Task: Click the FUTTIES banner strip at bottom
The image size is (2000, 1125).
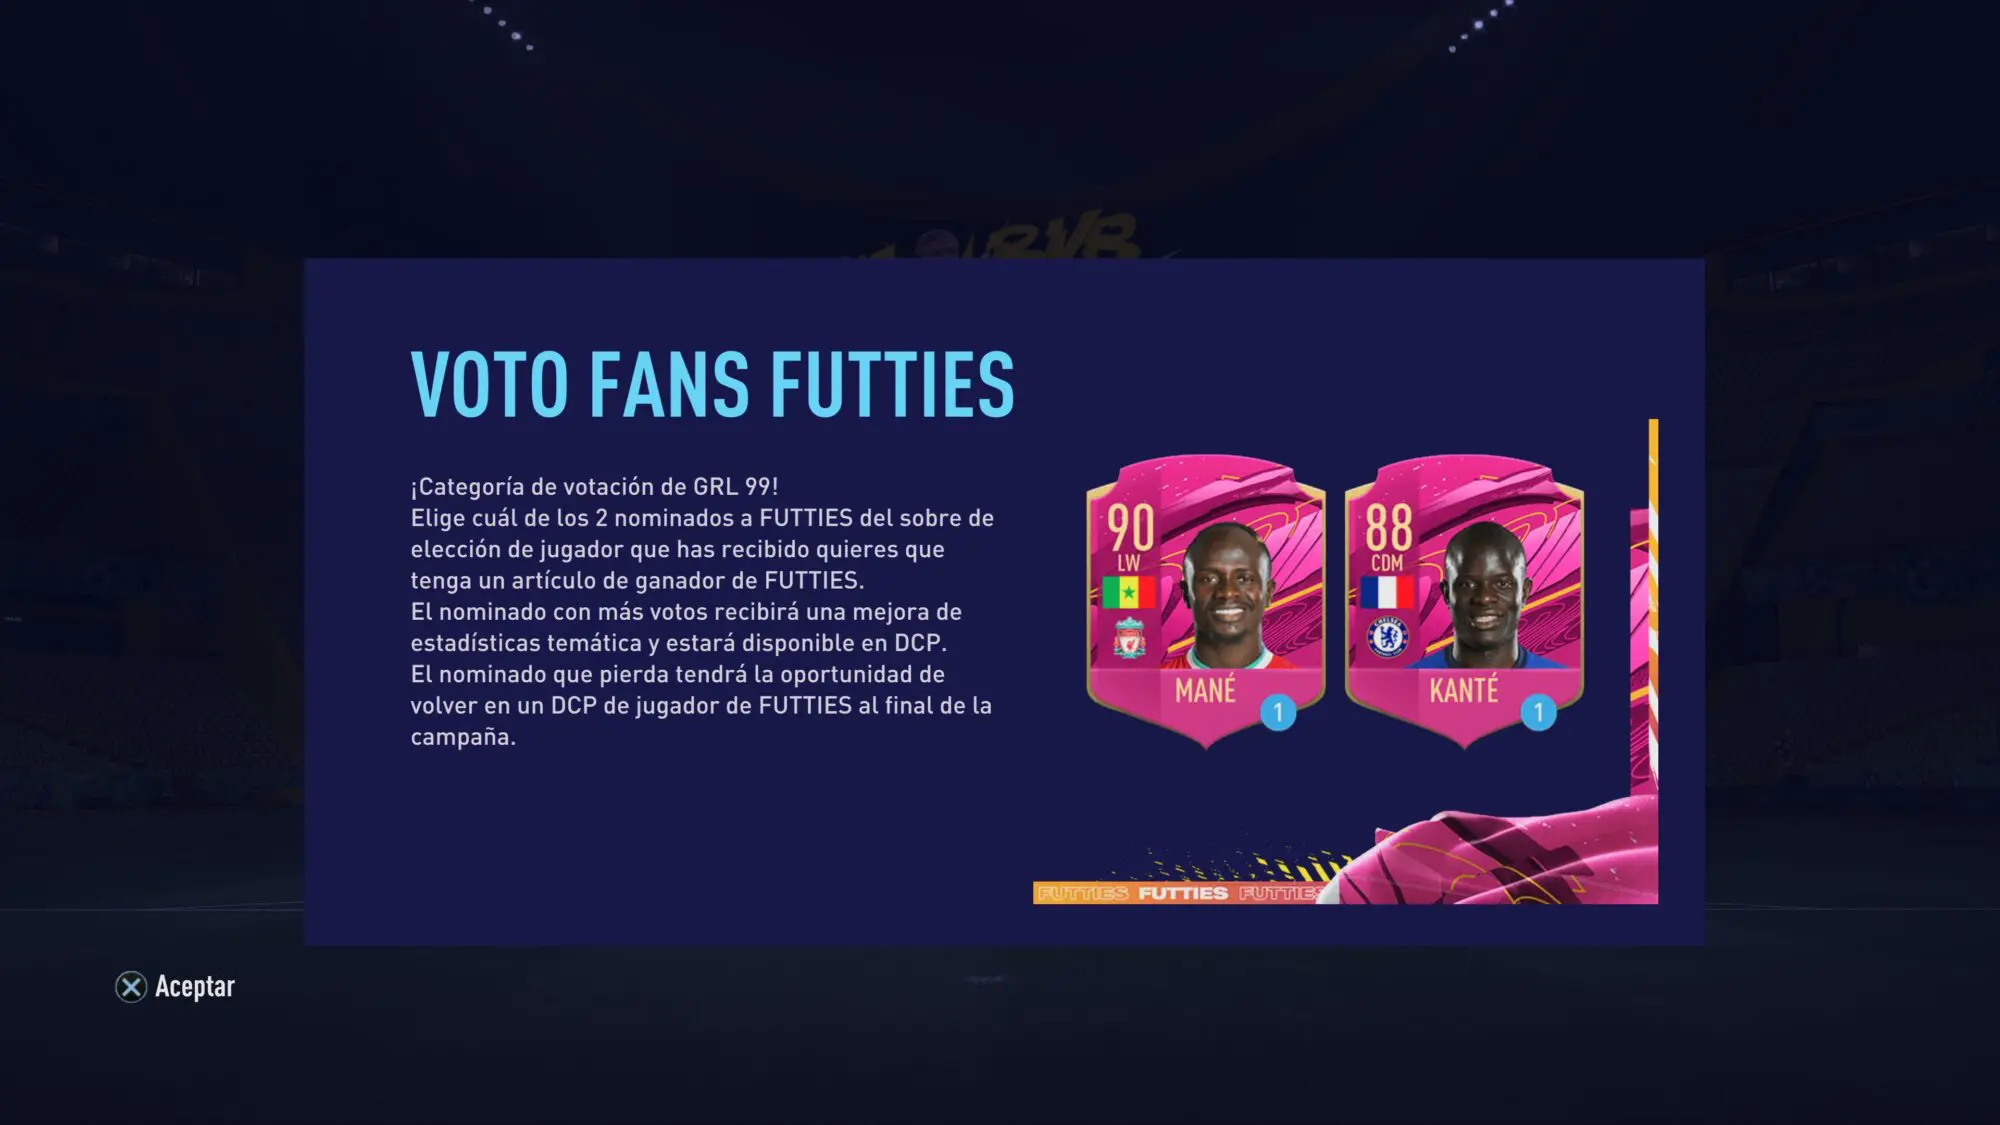Action: [1180, 893]
